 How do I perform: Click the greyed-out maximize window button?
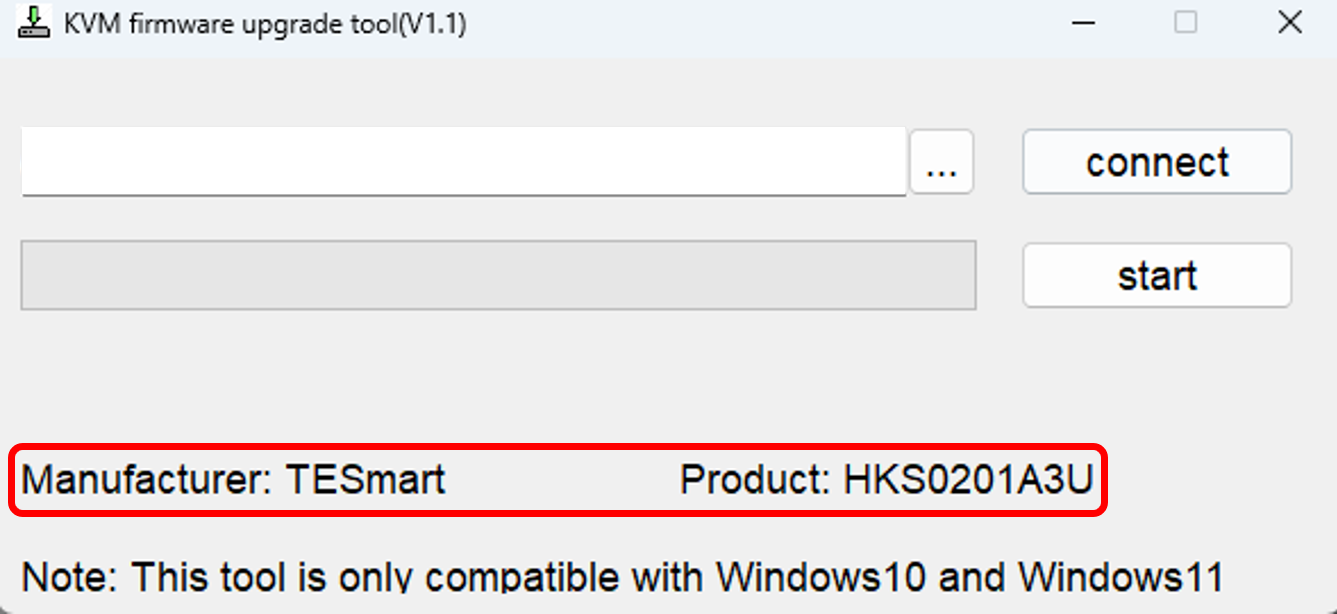(x=1185, y=23)
